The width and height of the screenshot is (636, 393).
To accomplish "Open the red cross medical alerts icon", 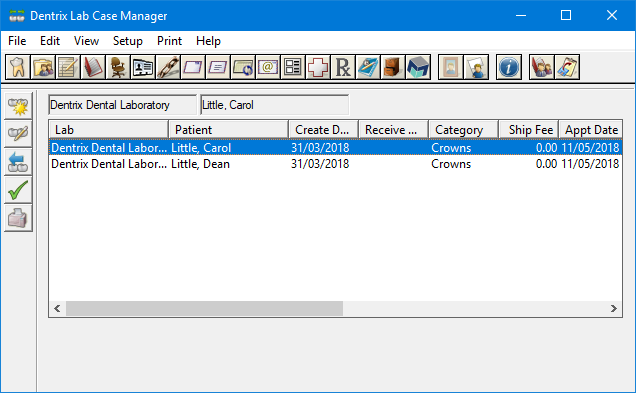I will point(318,67).
